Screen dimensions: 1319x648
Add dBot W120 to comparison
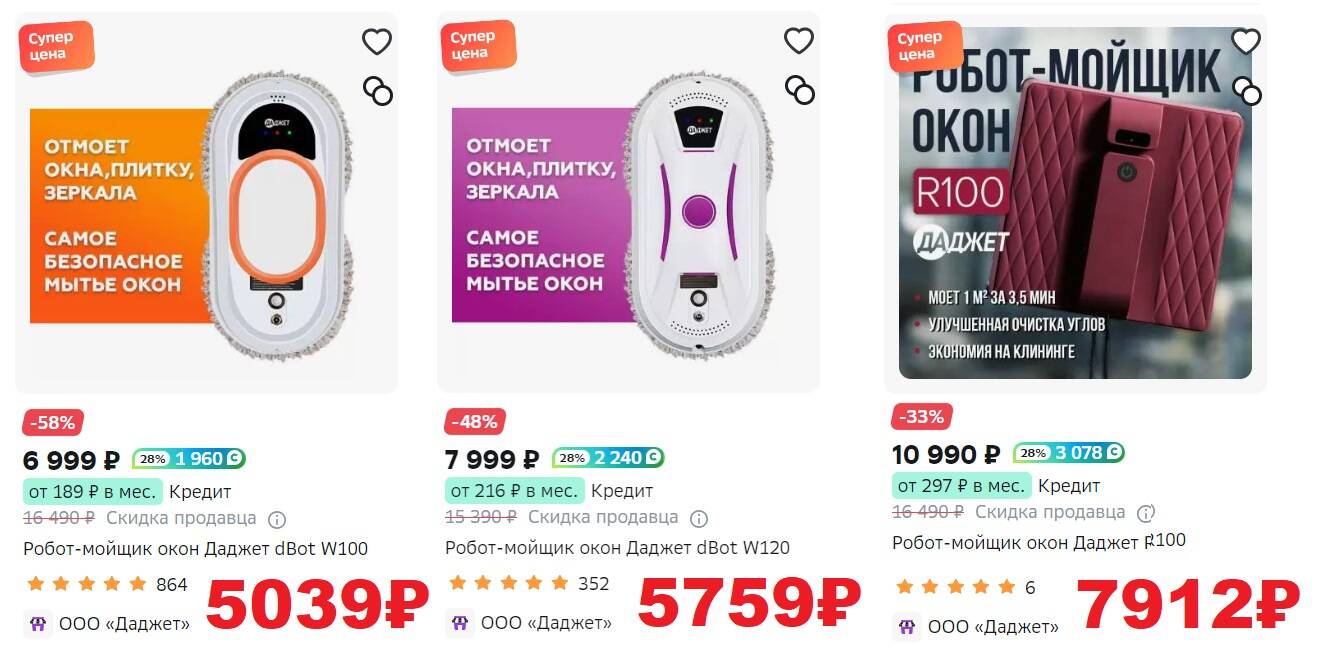[x=799, y=90]
